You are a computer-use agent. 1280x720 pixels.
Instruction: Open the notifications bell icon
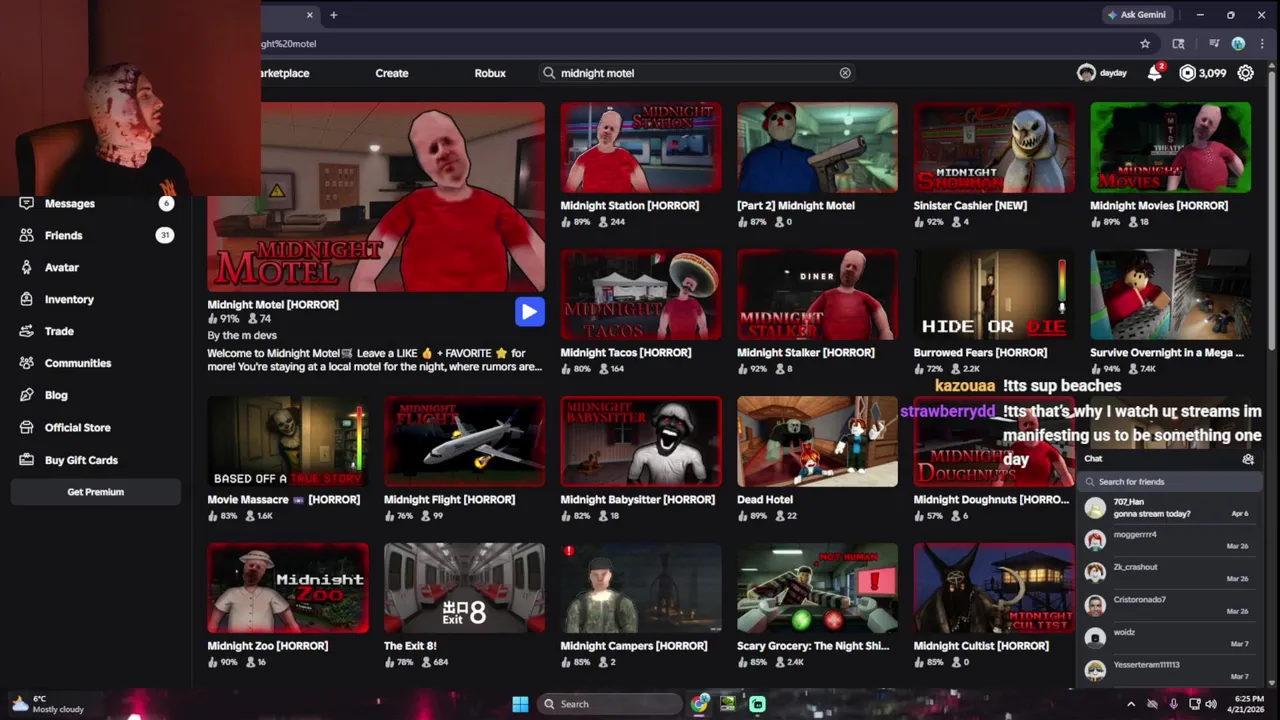pyautogui.click(x=1155, y=73)
